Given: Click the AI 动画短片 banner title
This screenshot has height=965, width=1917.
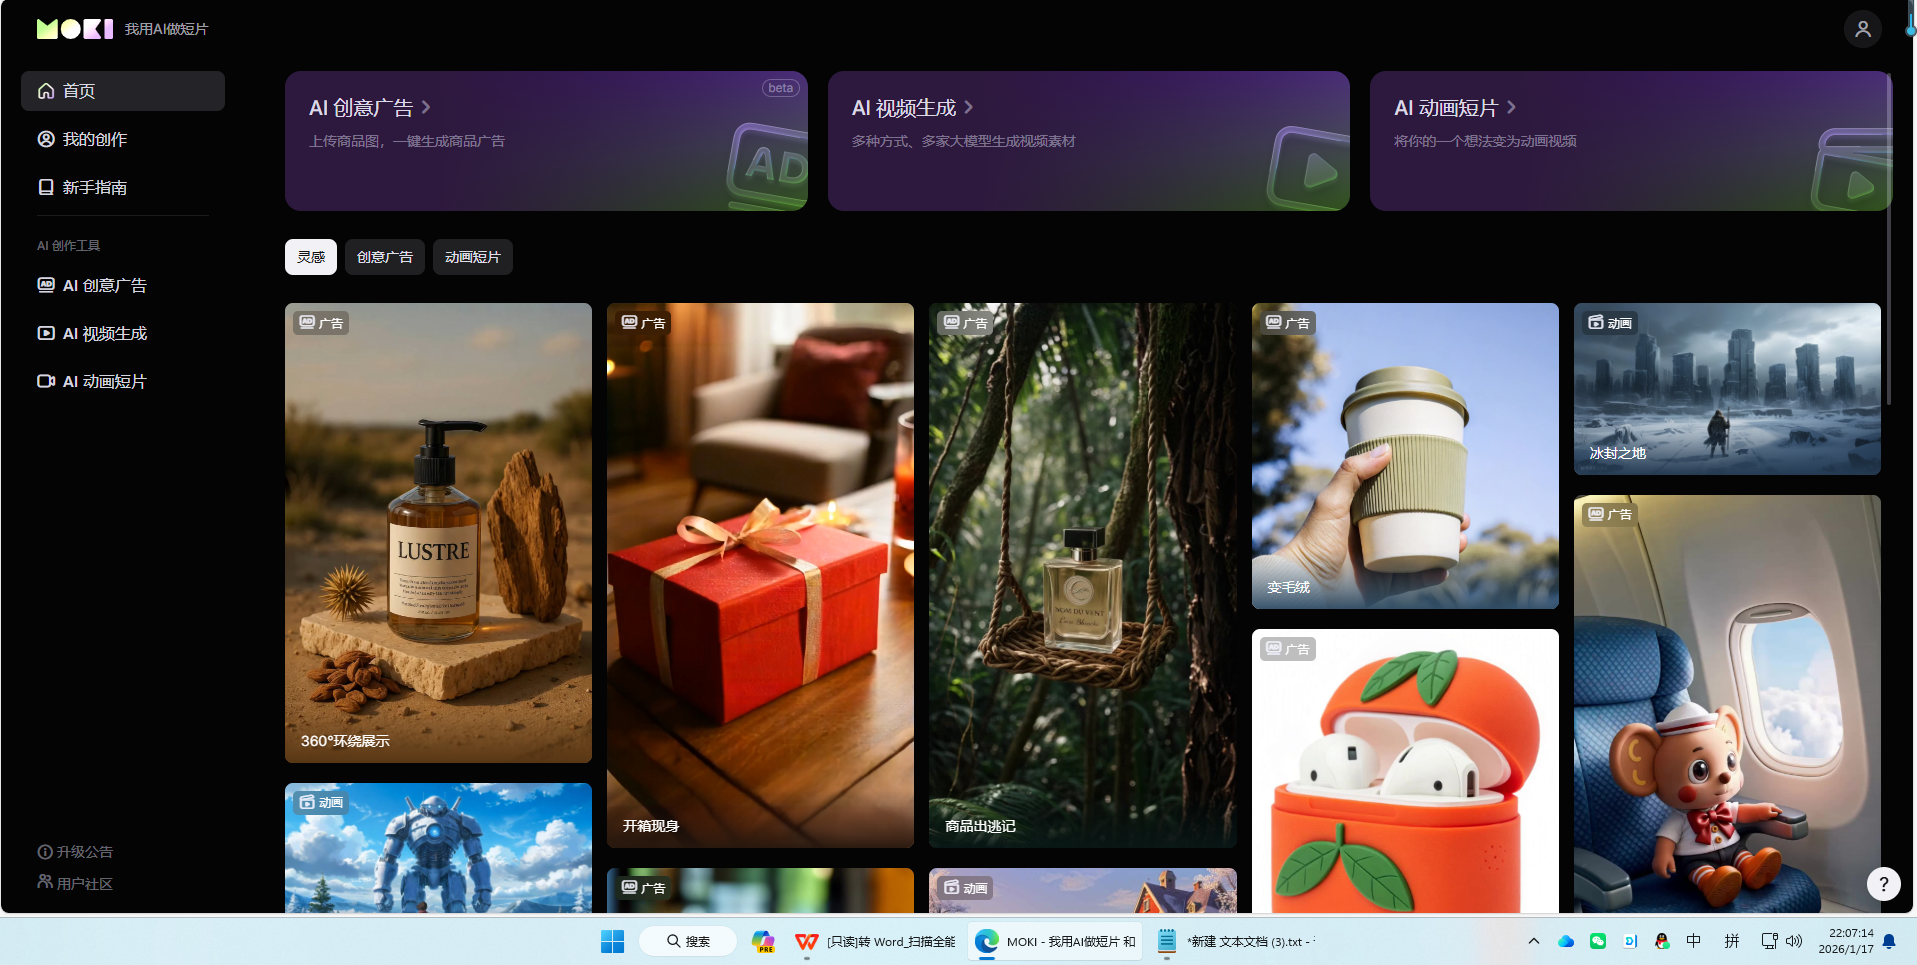Looking at the screenshot, I should click(x=1446, y=107).
